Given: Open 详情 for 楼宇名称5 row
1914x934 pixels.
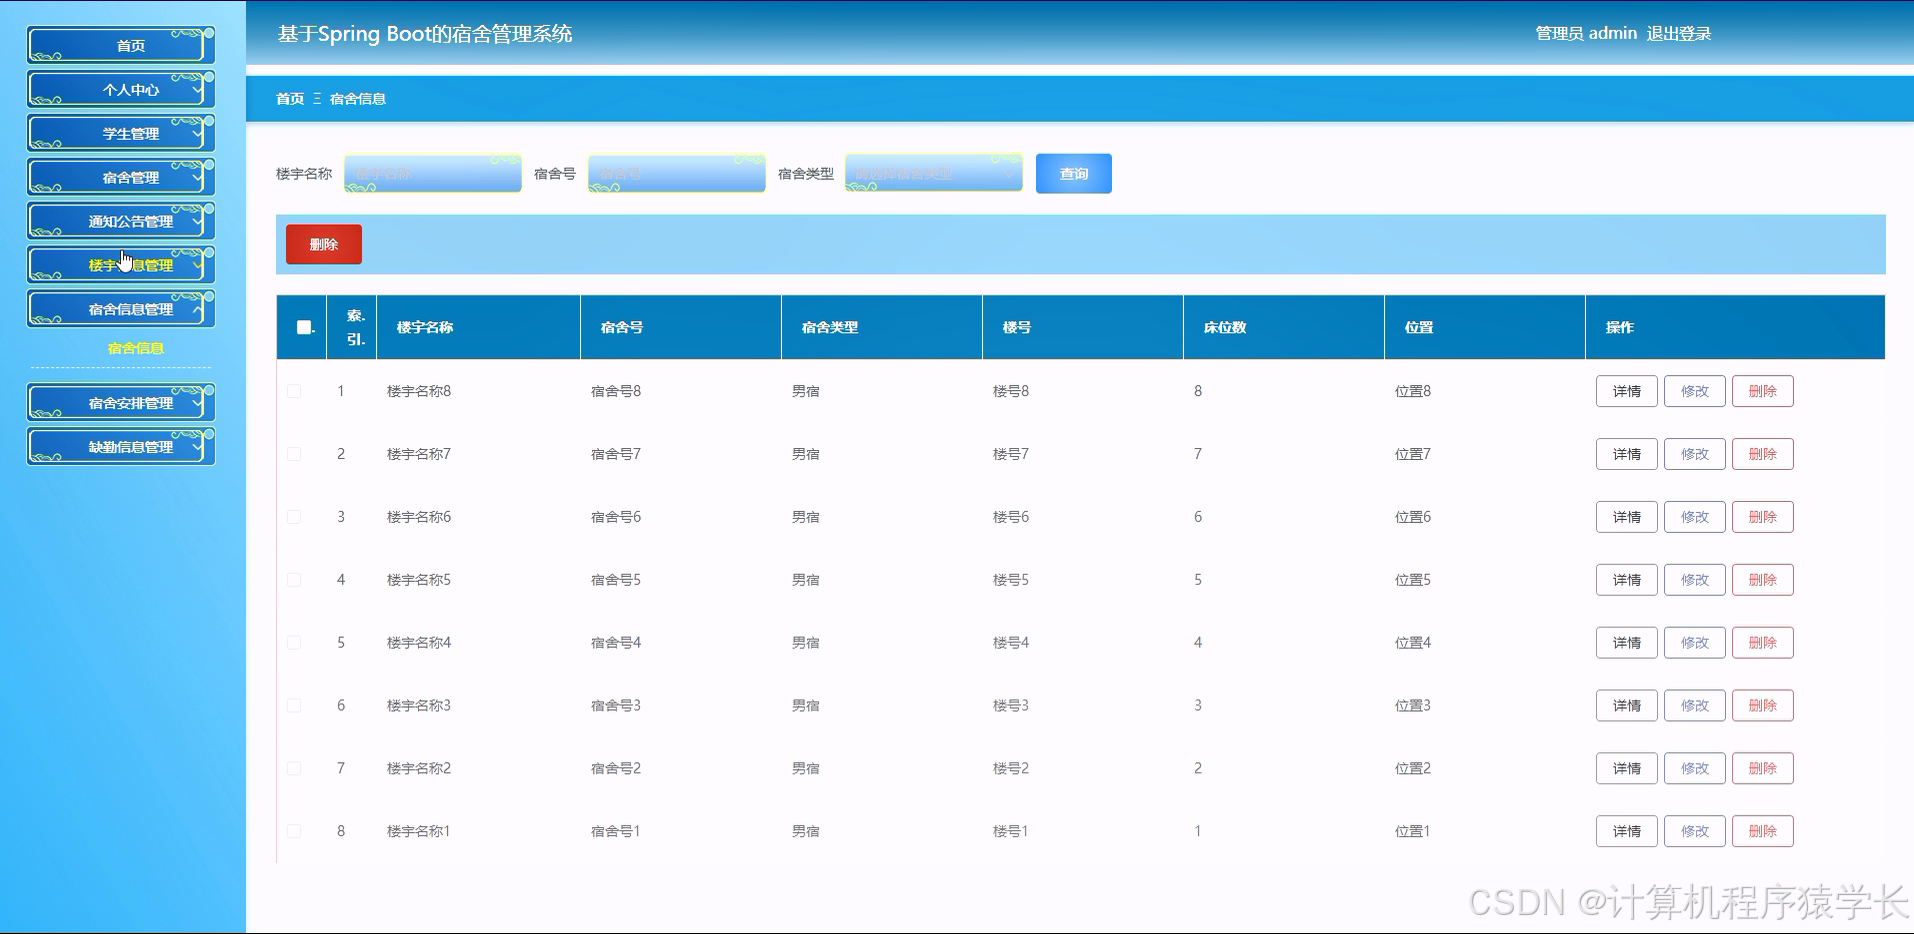Looking at the screenshot, I should [x=1627, y=580].
